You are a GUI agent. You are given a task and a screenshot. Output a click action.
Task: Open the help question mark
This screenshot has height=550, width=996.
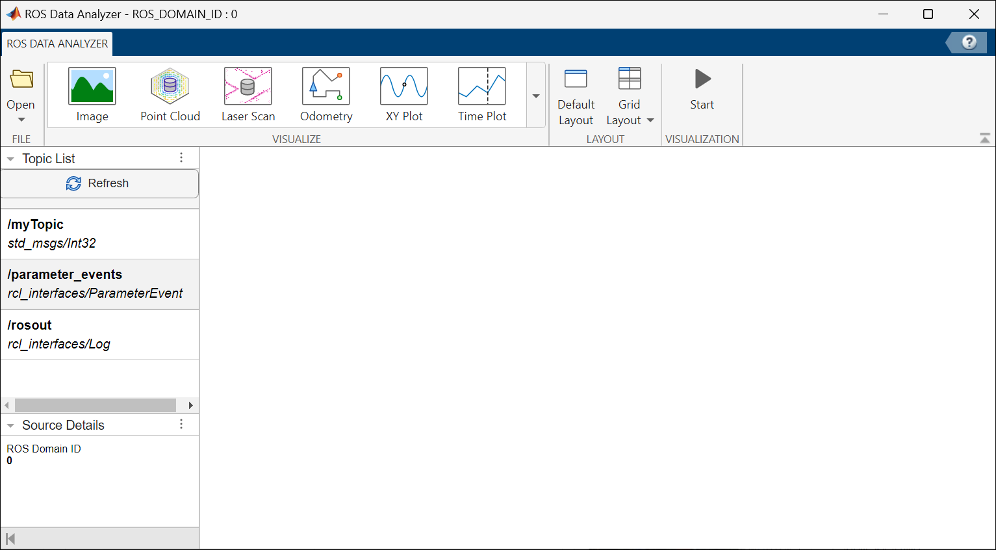969,43
